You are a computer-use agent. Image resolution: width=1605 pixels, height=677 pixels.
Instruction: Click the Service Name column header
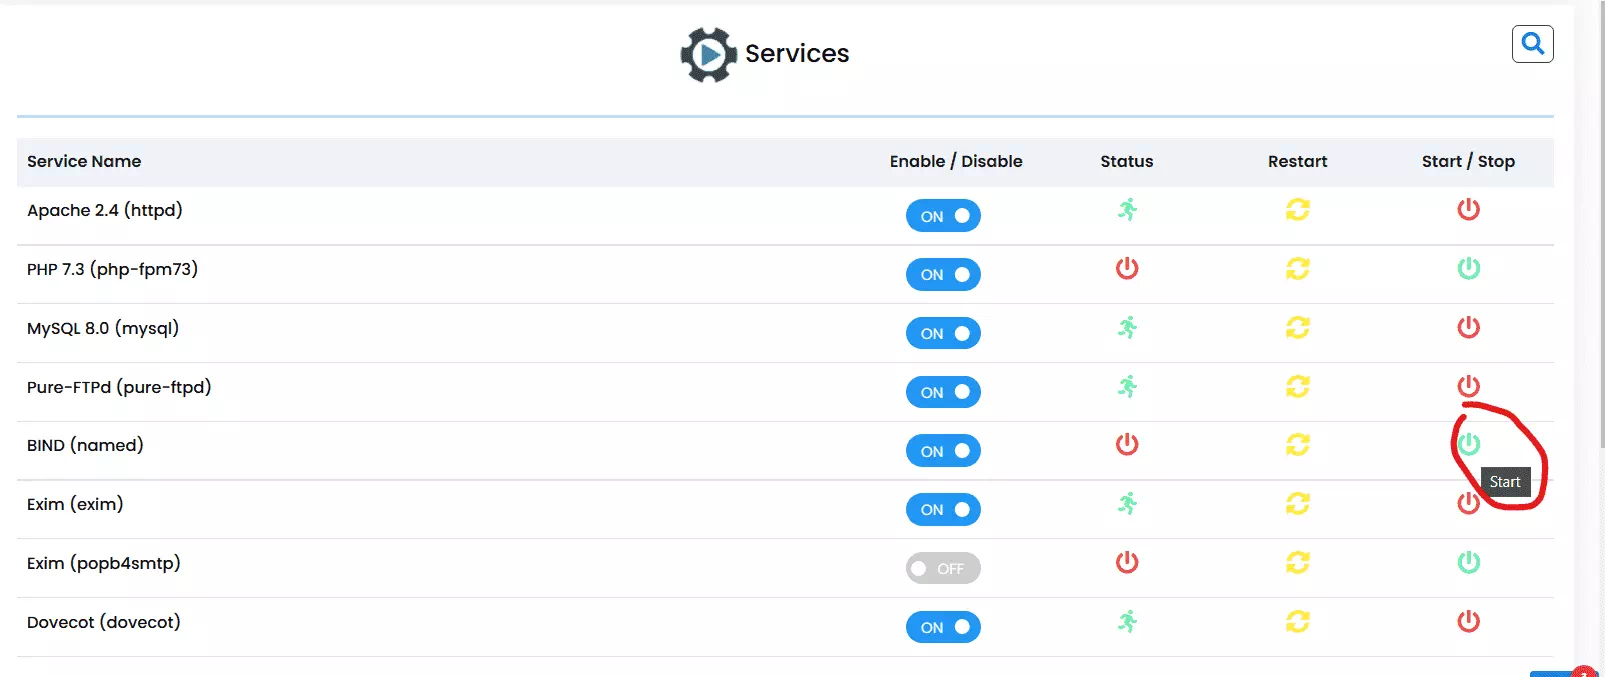(84, 161)
